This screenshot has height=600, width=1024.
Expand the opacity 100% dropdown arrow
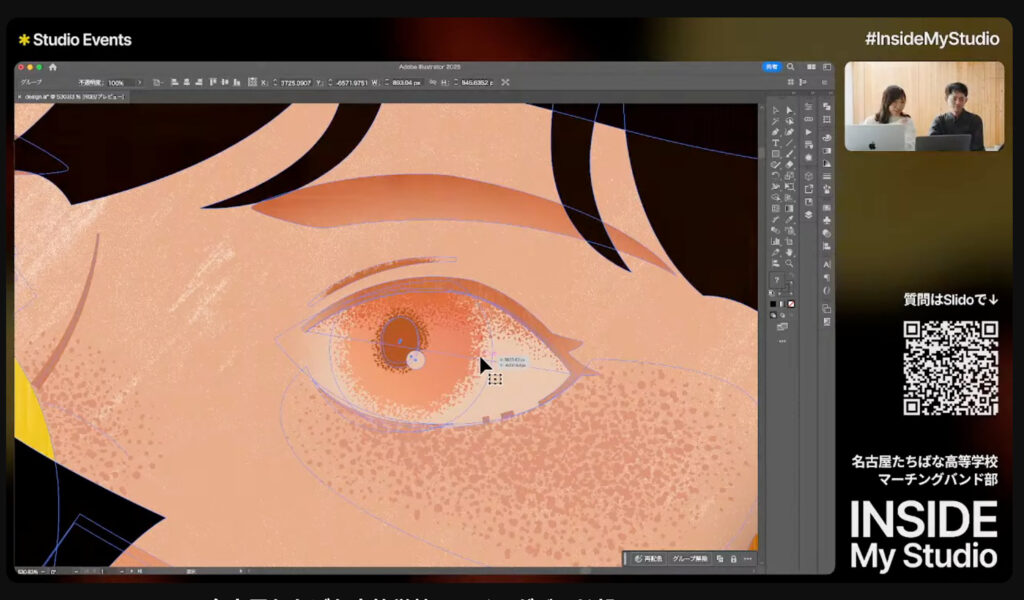(x=139, y=82)
